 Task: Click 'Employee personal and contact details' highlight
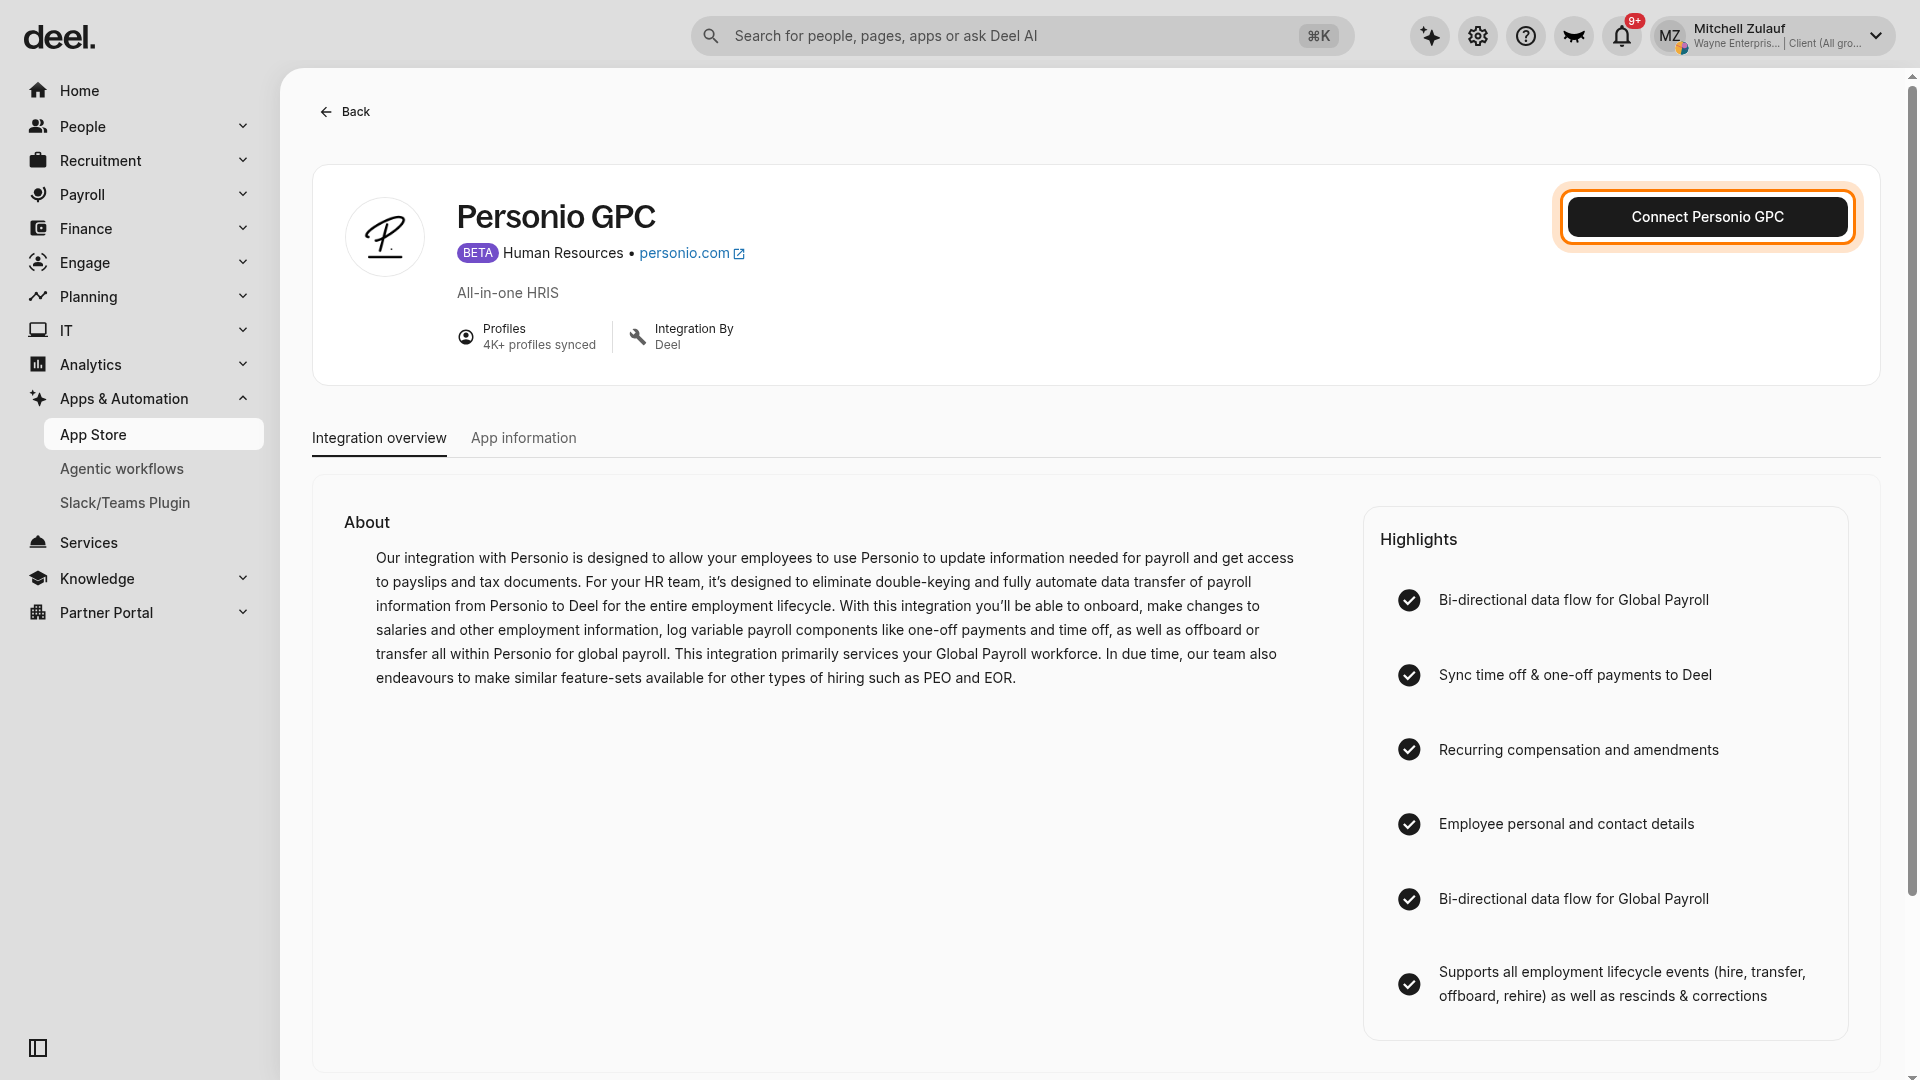[1566, 824]
